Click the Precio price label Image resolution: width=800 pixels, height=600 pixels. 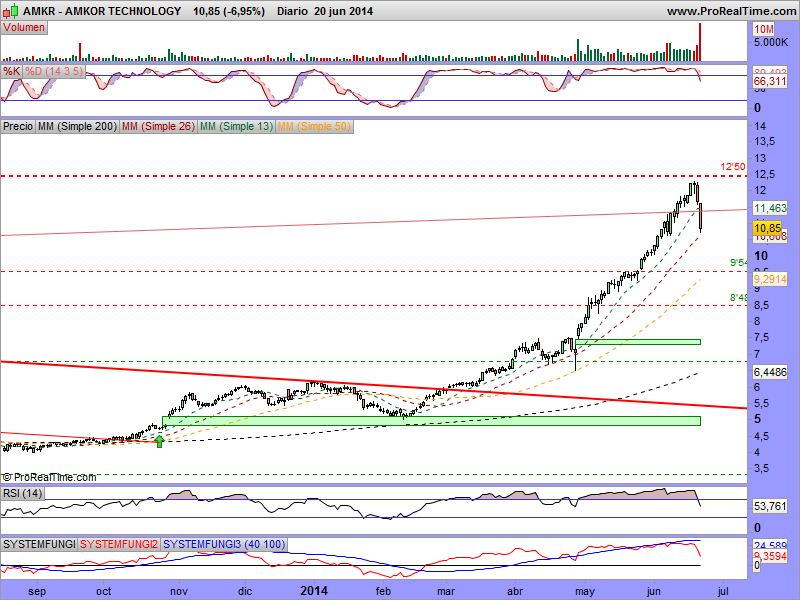tap(18, 126)
